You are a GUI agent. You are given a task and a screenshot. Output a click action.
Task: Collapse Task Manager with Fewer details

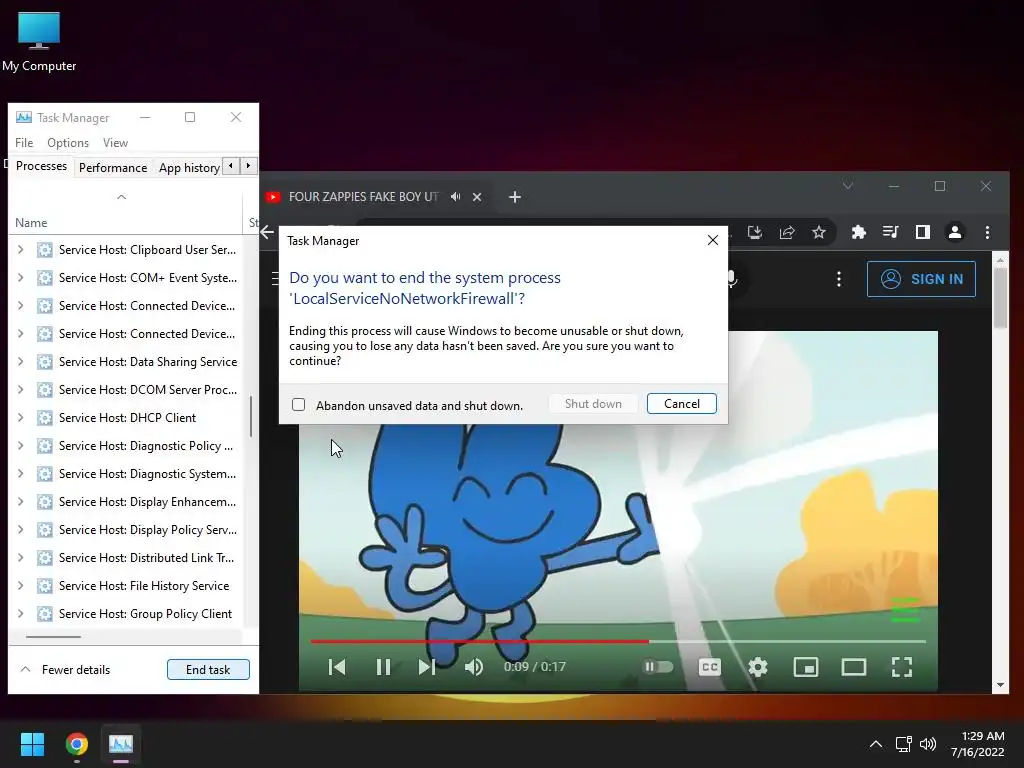[x=66, y=669]
